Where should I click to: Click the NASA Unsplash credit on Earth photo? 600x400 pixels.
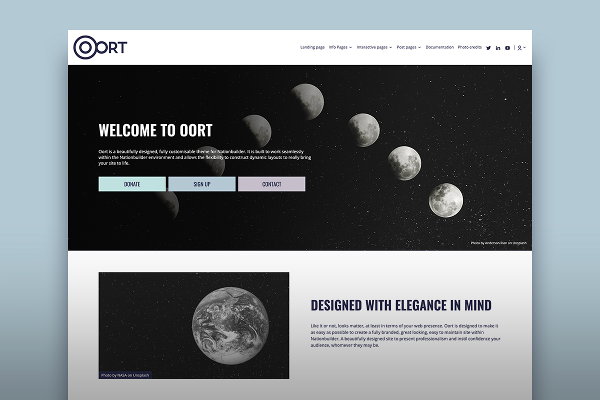(x=125, y=375)
